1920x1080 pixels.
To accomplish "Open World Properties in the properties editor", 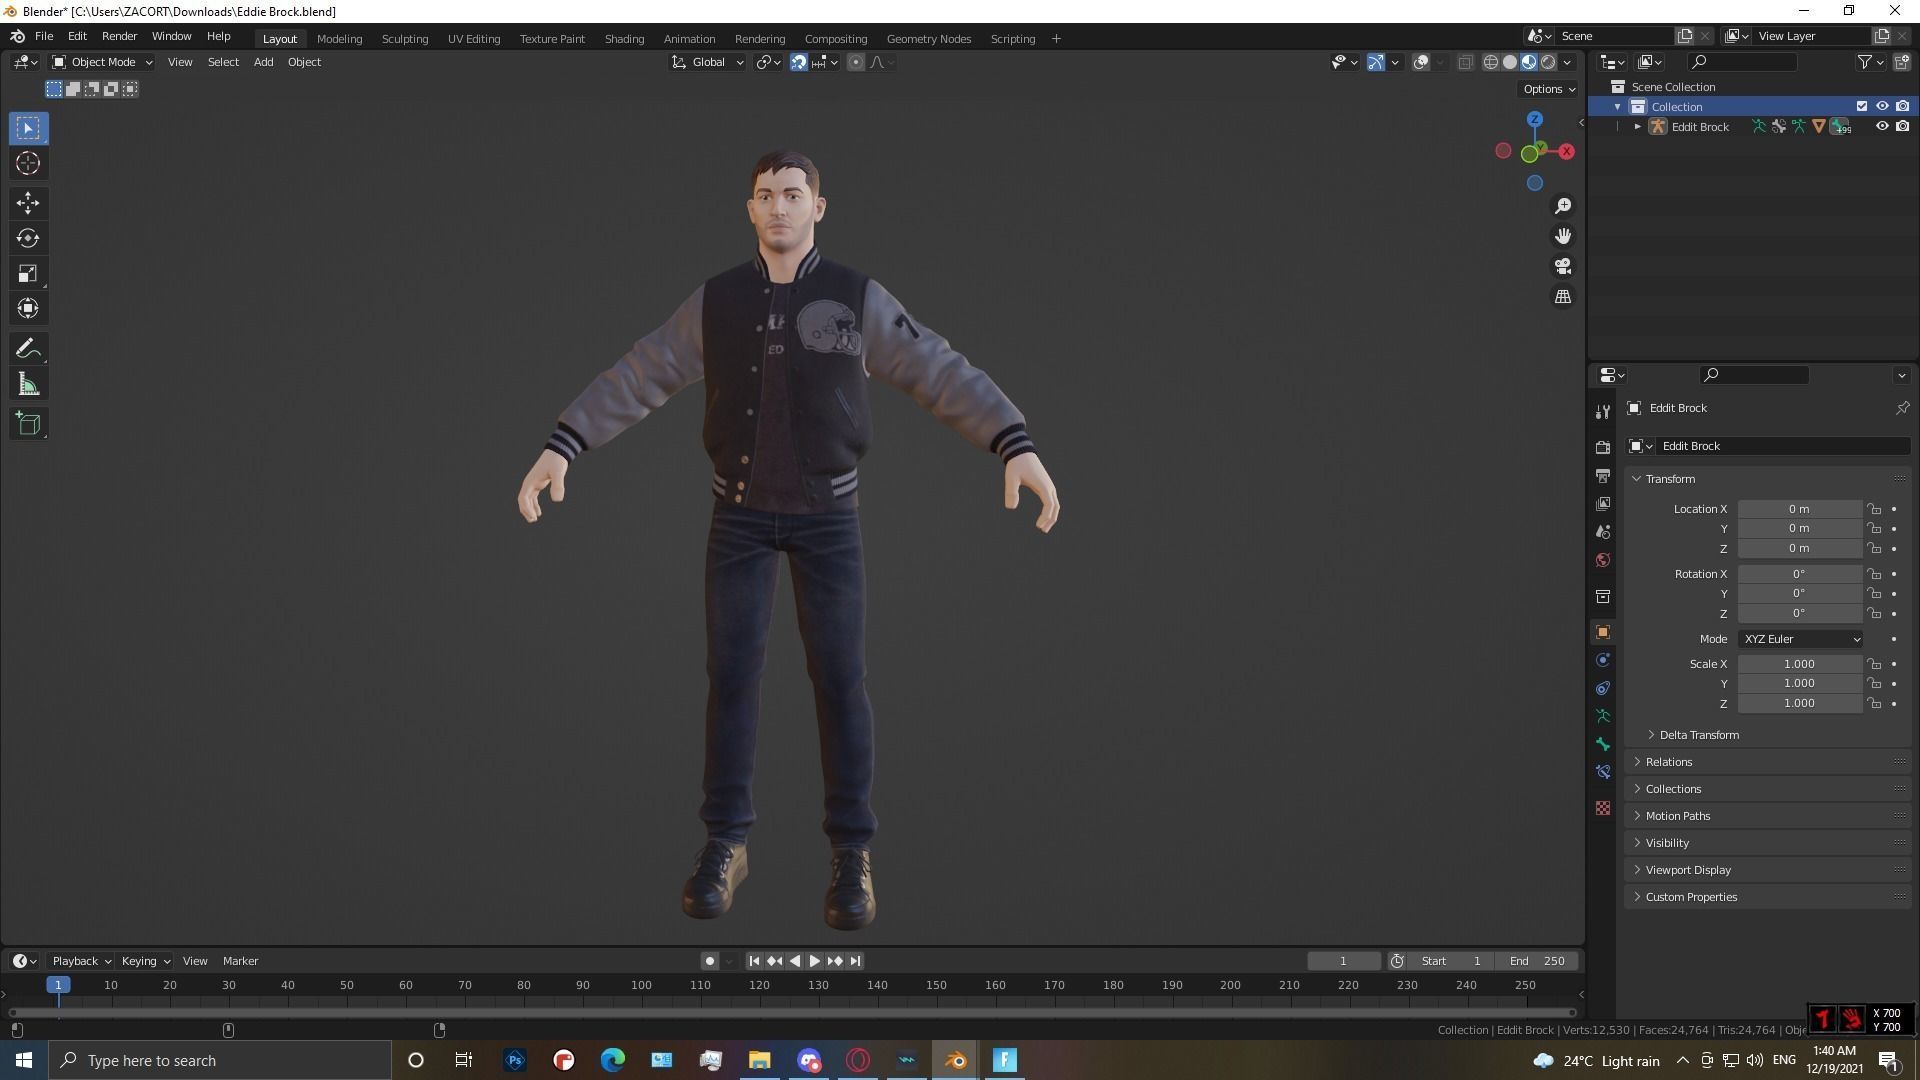I will 1603,560.
